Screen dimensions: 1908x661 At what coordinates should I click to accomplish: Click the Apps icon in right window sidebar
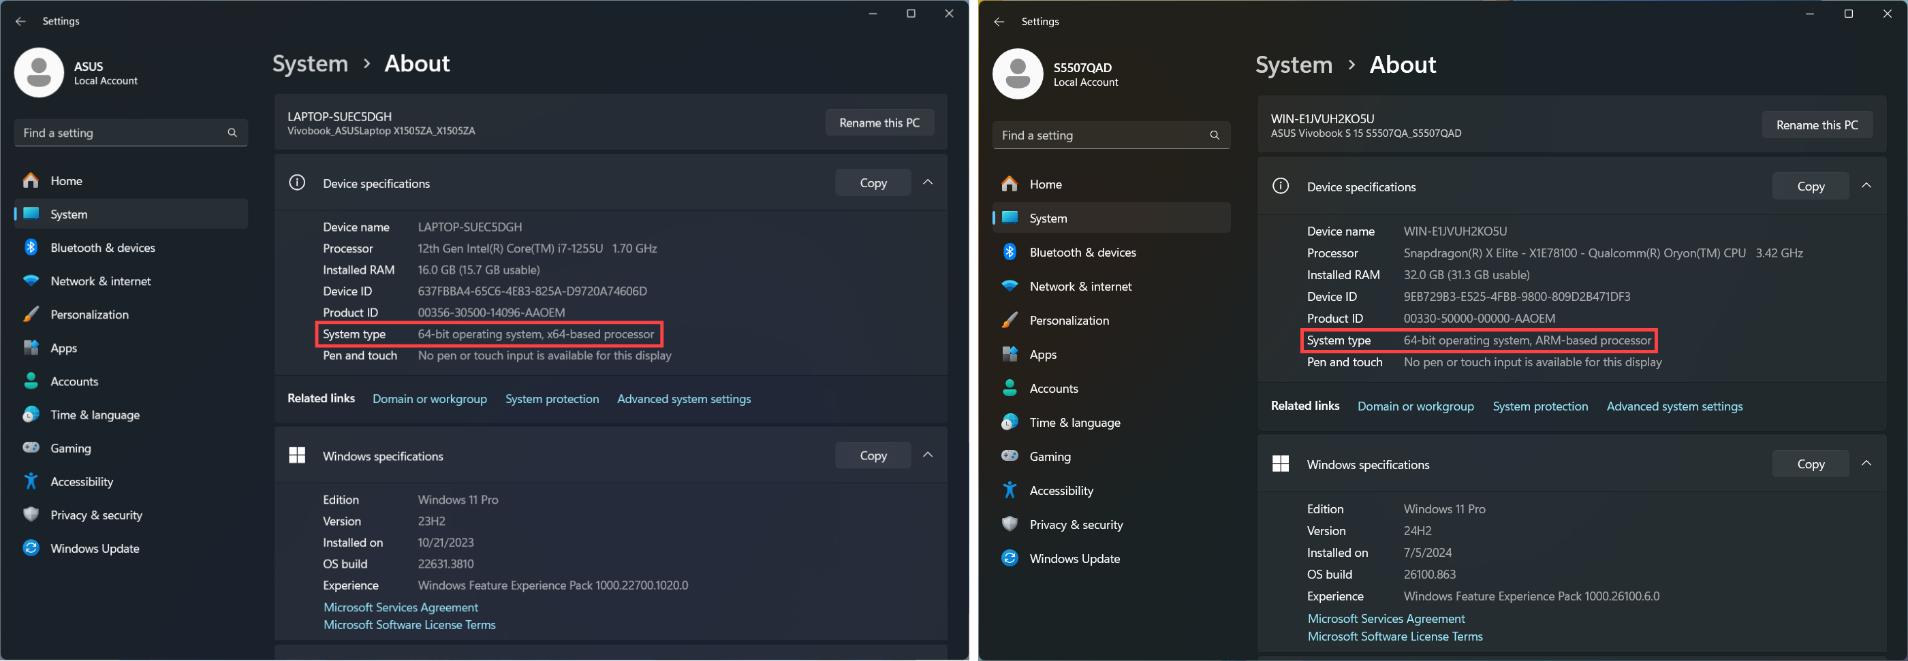[1009, 354]
